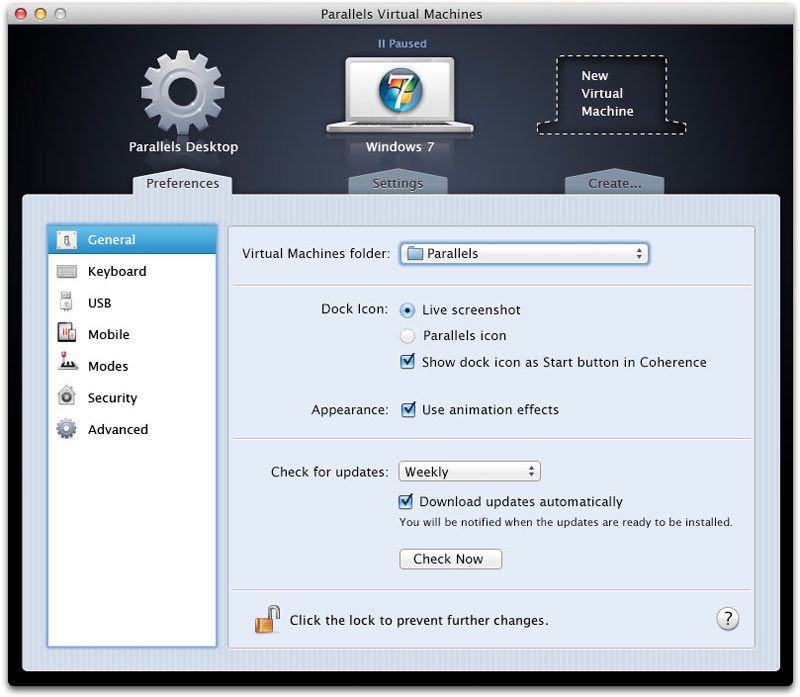
Task: Open the Create... tab
Action: point(614,184)
